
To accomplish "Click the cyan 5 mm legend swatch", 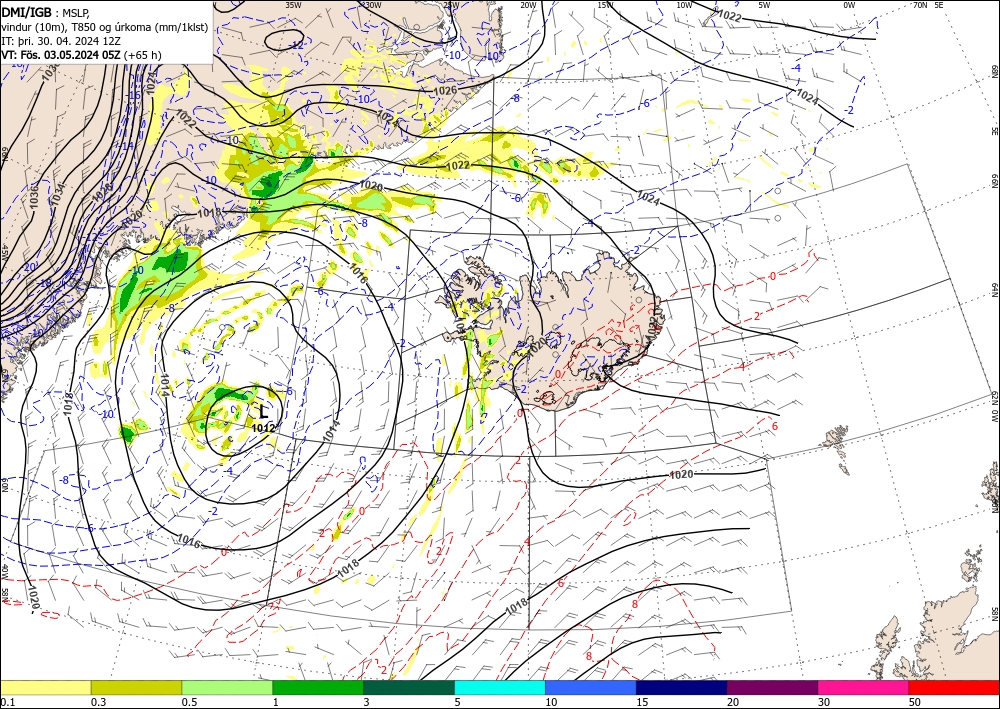I will click(x=500, y=687).
